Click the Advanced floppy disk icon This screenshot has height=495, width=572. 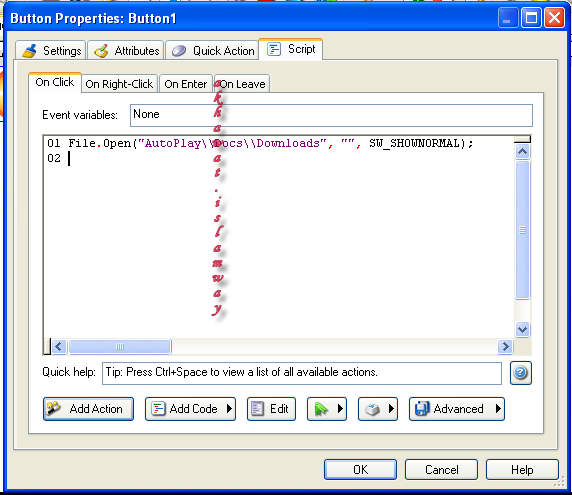click(422, 409)
